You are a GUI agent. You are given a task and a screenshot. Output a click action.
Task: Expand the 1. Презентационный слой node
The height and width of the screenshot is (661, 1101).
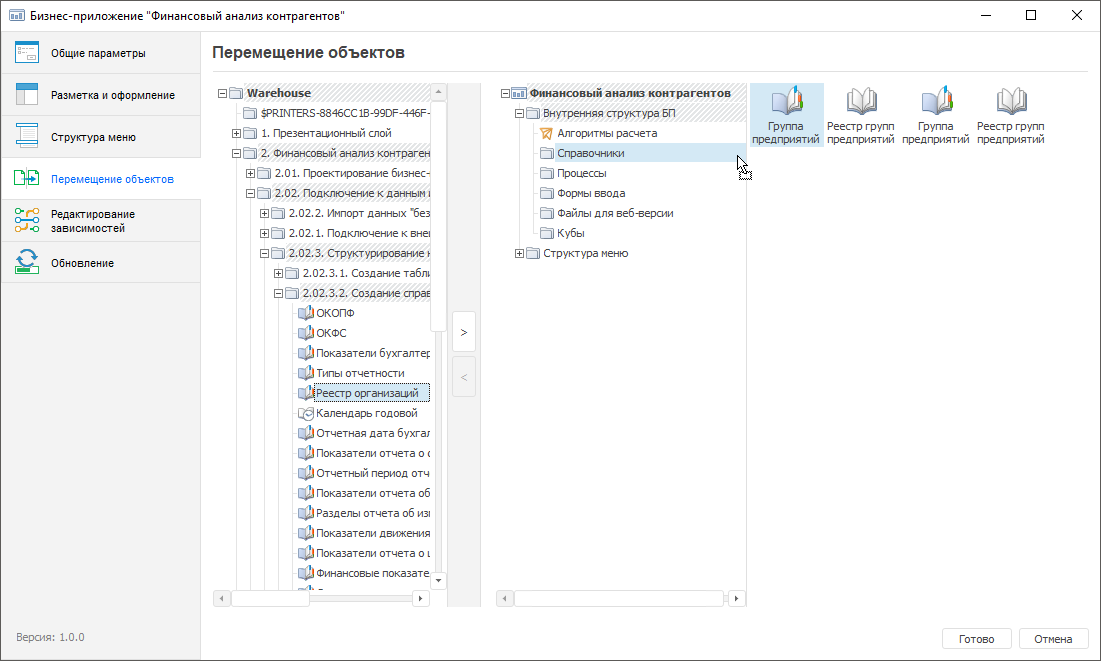click(x=237, y=133)
